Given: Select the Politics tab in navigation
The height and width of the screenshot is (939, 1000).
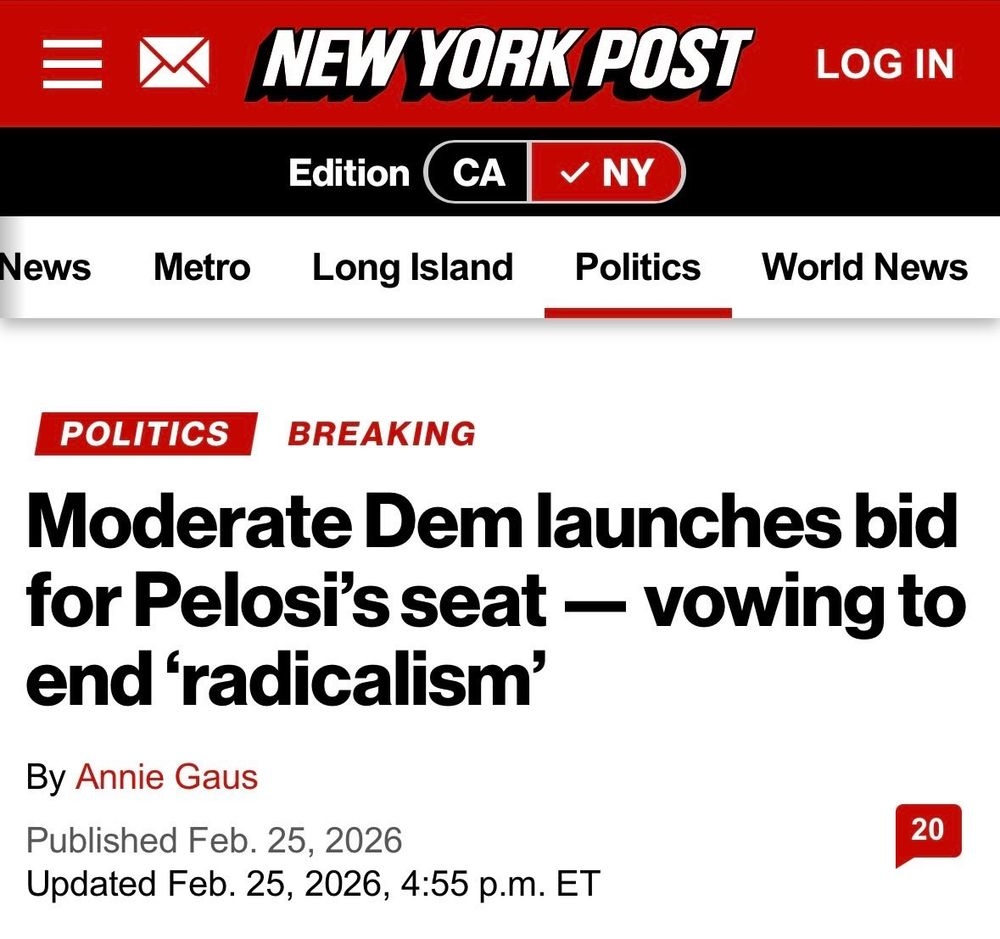Looking at the screenshot, I should click(638, 267).
